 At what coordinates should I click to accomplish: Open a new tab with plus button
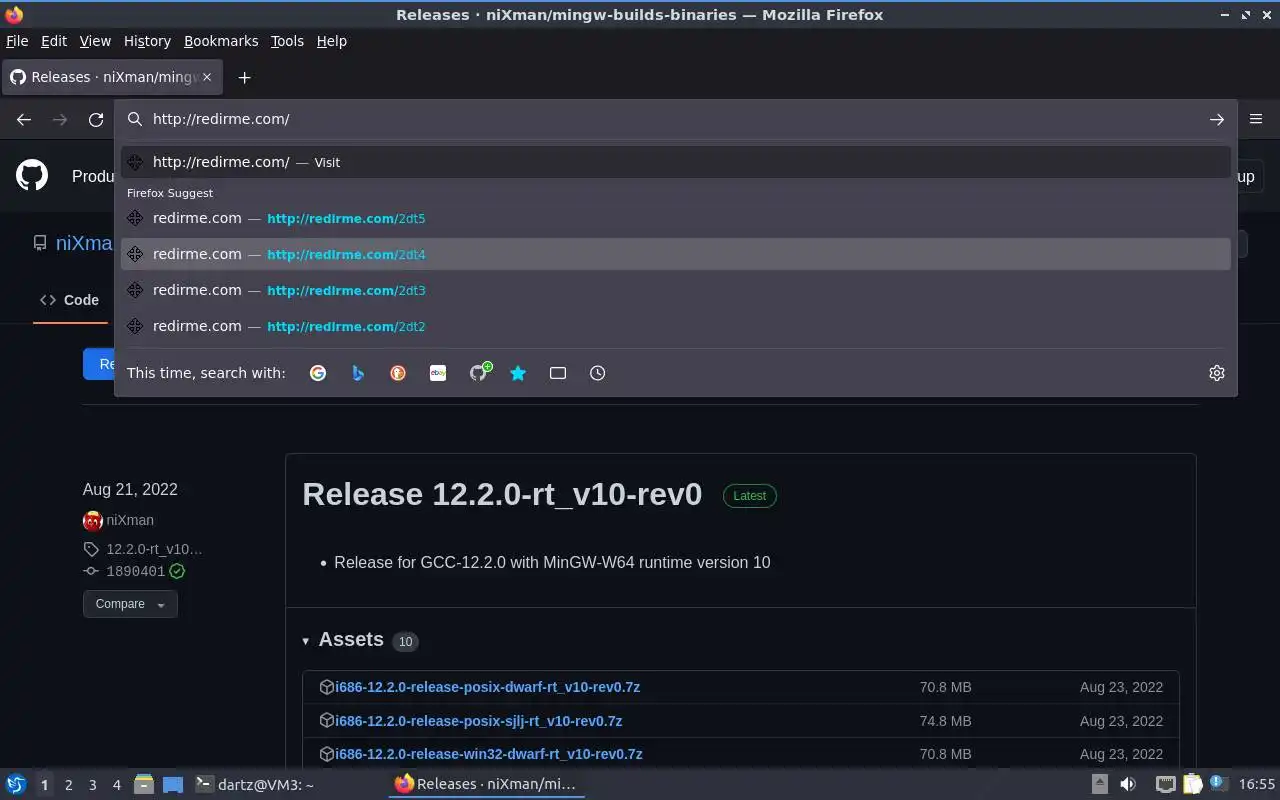244,77
